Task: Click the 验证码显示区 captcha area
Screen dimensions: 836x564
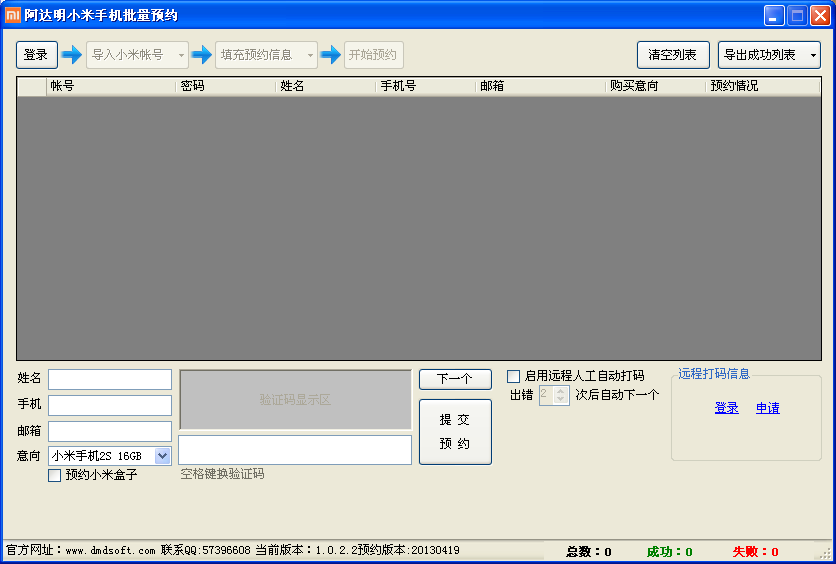Action: [x=295, y=400]
